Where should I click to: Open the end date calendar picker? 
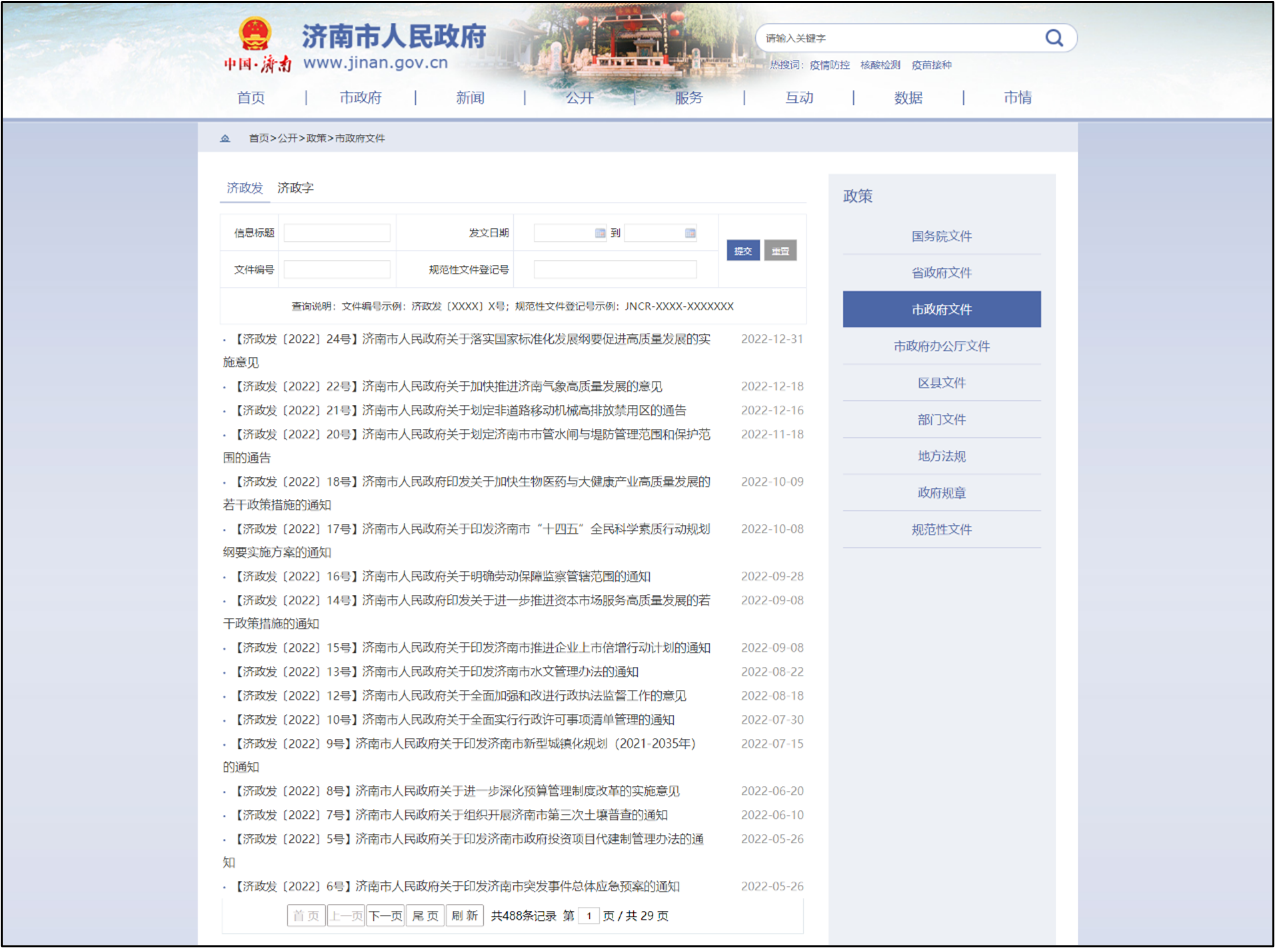[x=690, y=233]
